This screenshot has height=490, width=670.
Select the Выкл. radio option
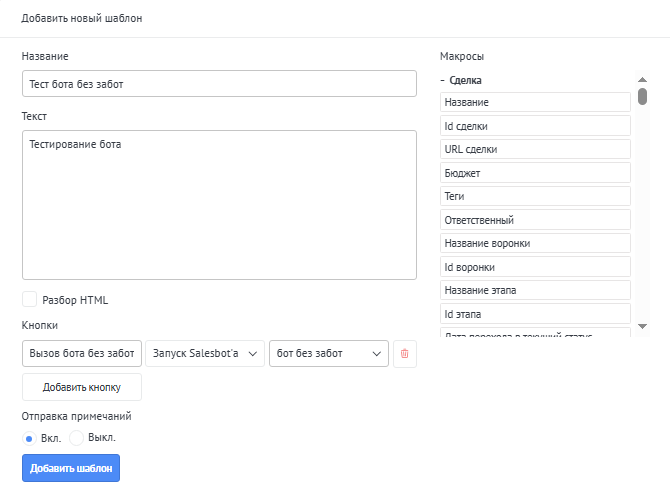76,438
